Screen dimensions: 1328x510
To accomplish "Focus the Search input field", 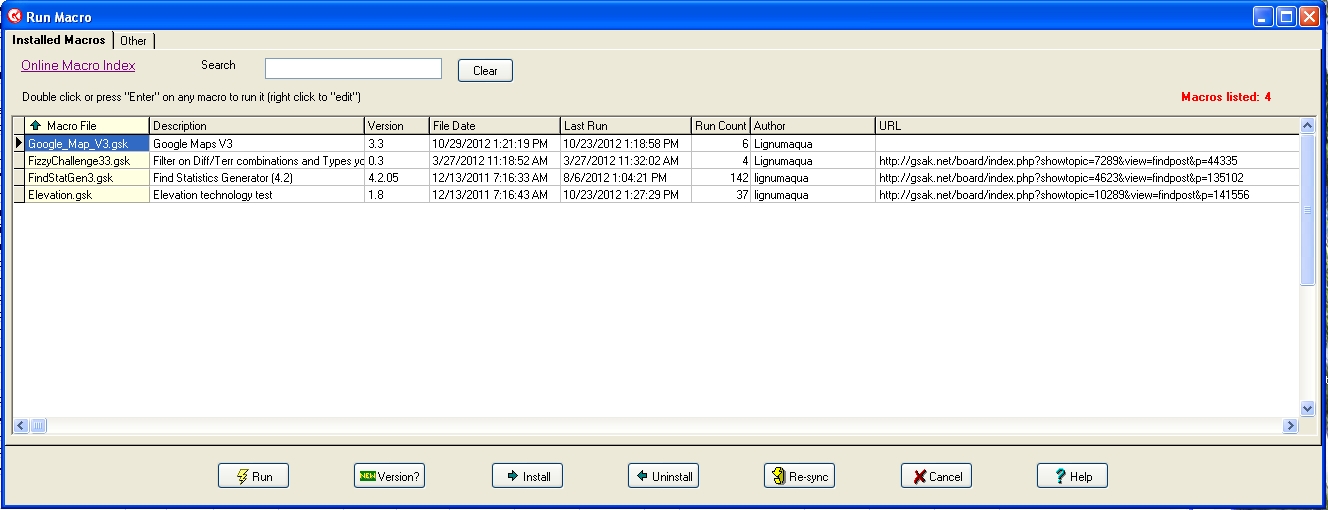I will 353,68.
